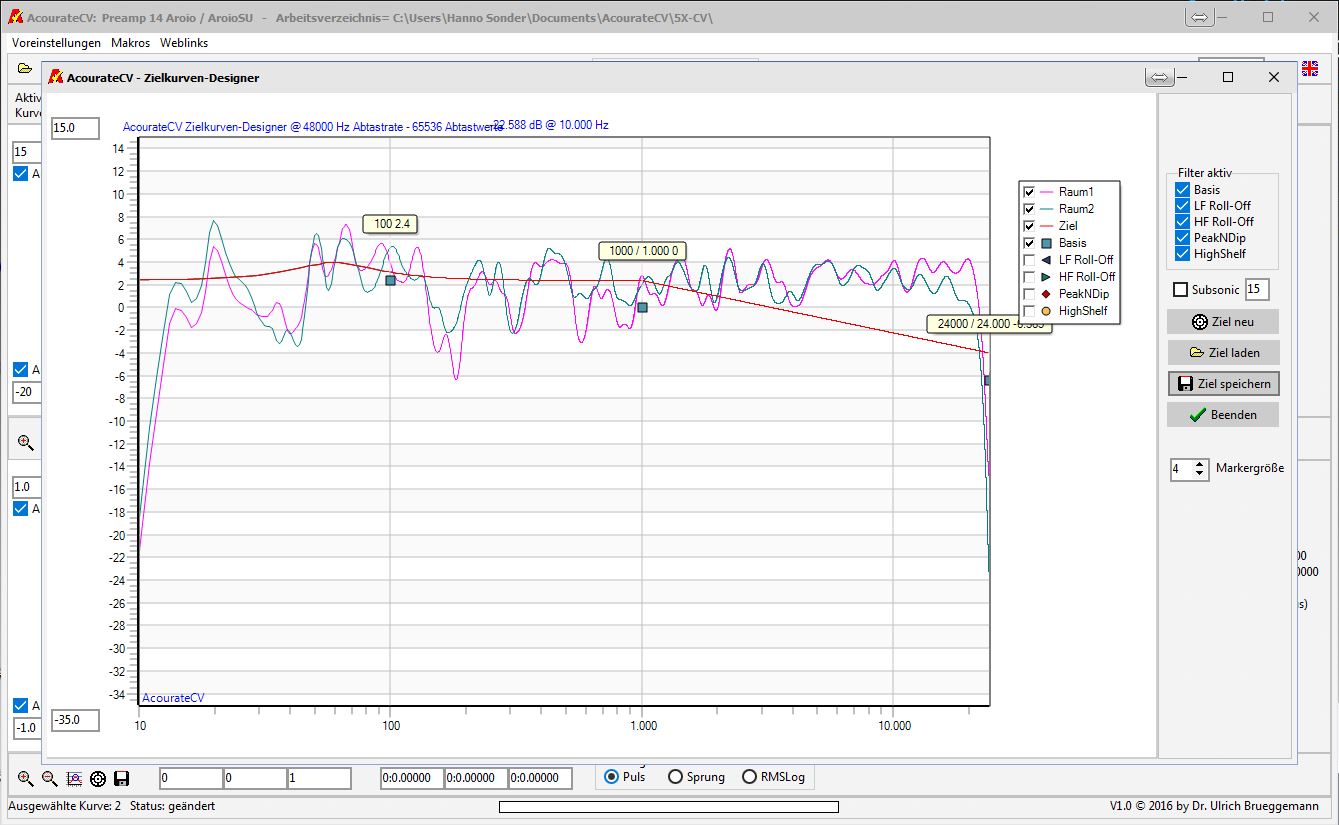Click the progress bar in status area
This screenshot has height=825, width=1339.
pos(668,807)
